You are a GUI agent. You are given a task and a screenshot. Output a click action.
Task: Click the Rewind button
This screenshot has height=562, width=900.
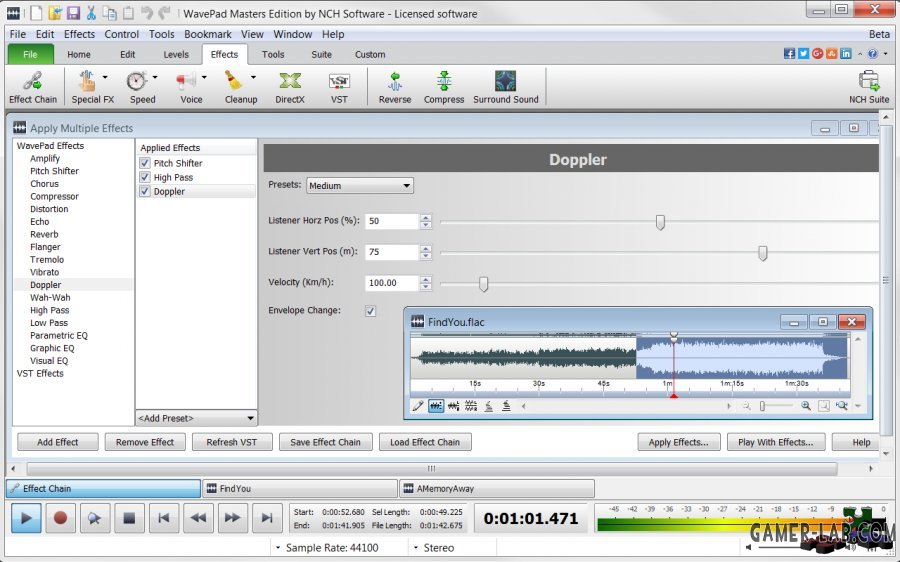198,518
